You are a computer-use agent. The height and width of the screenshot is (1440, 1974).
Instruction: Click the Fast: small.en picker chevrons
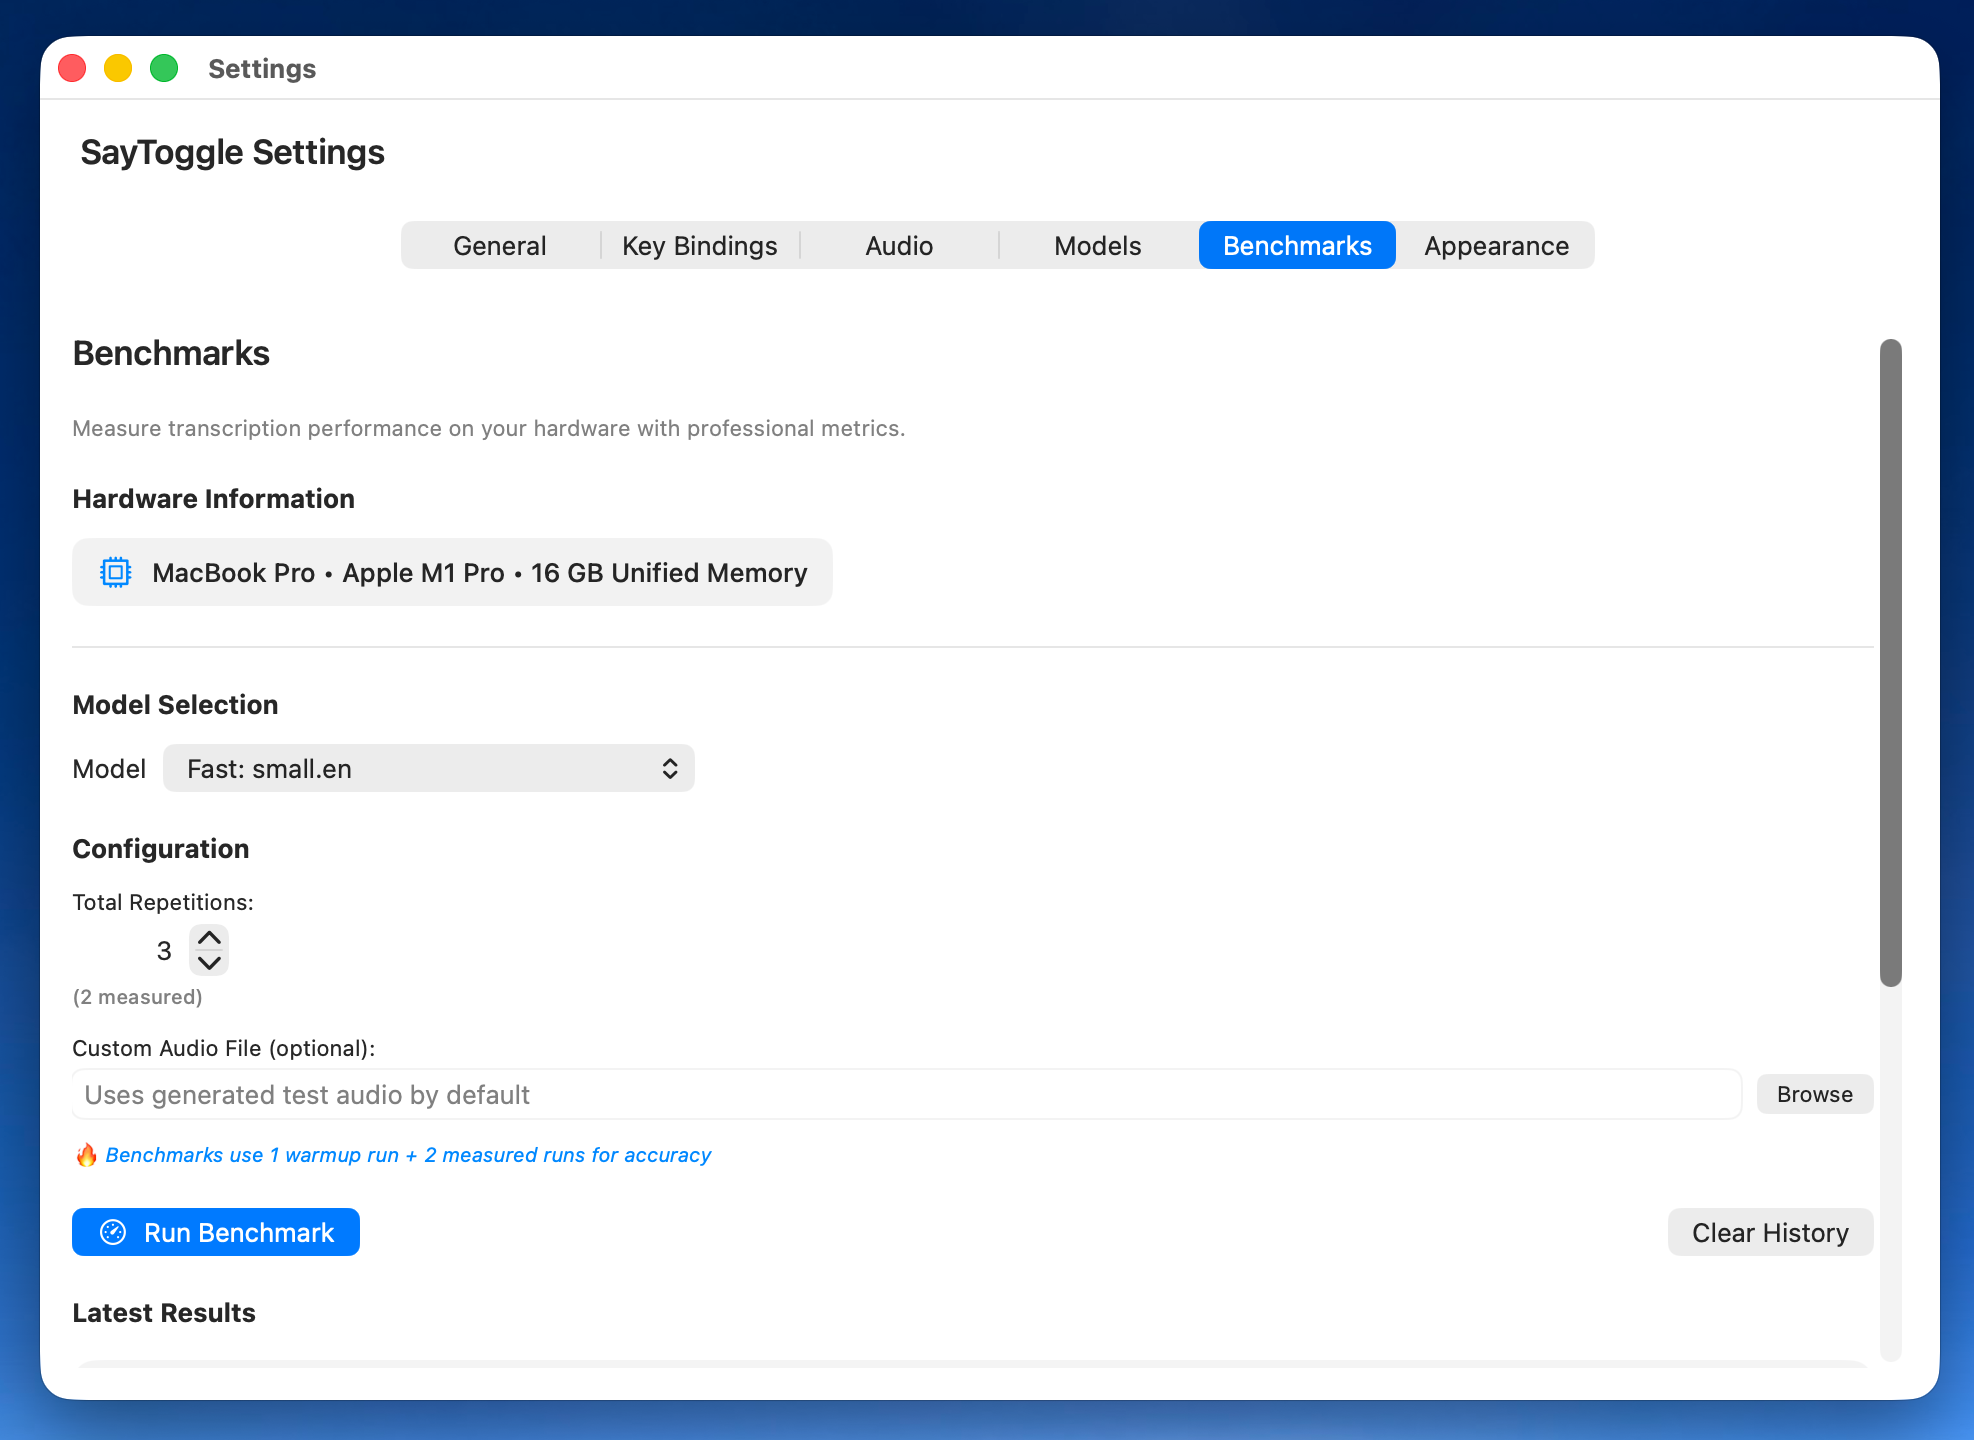[x=669, y=768]
